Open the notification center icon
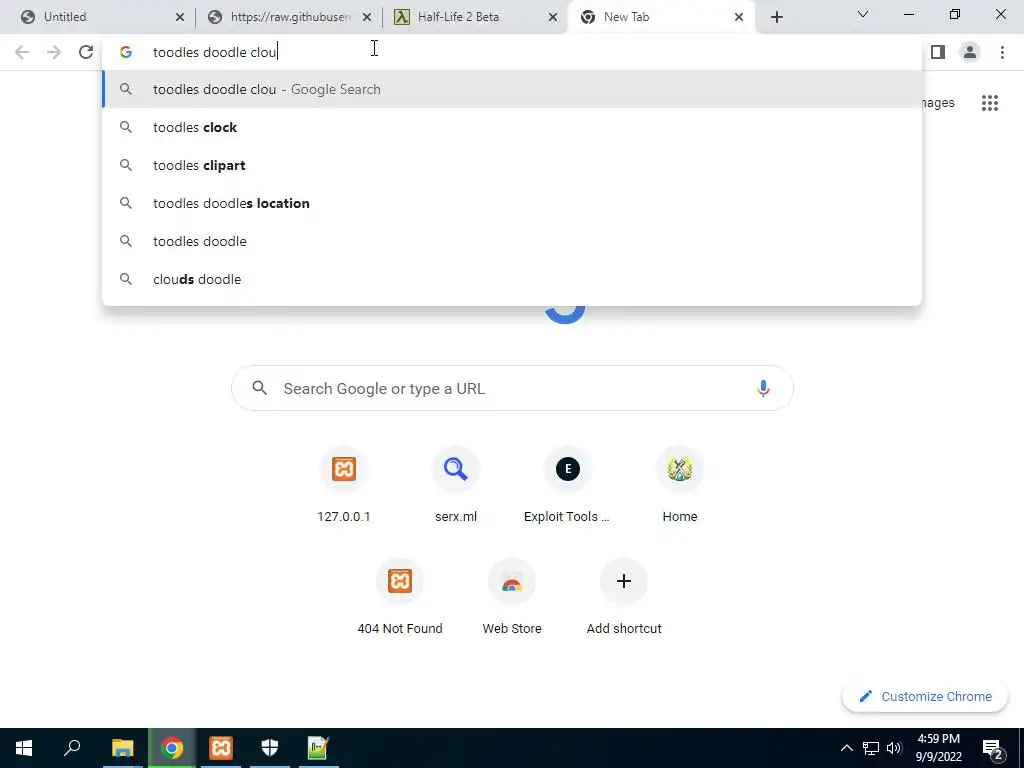This screenshot has width=1024, height=768. click(x=992, y=749)
